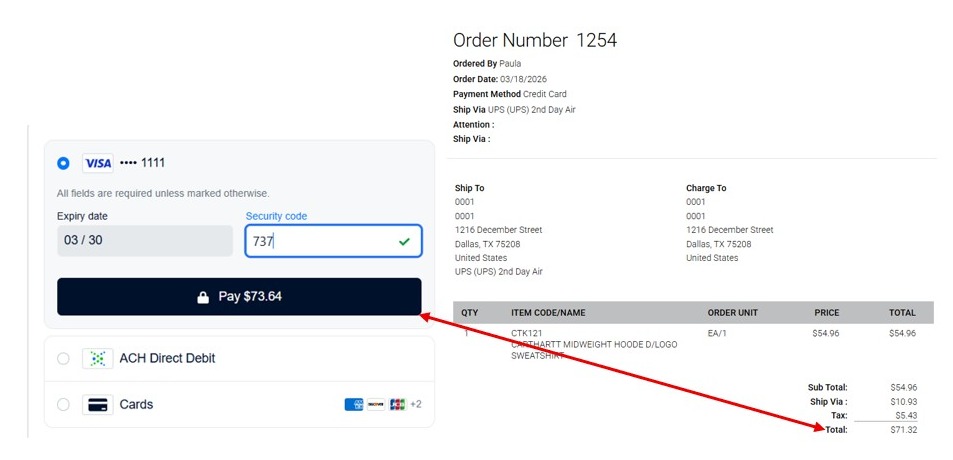The width and height of the screenshot is (953, 460).
Task: Click the padlock icon on Pay button
Action: (203, 297)
